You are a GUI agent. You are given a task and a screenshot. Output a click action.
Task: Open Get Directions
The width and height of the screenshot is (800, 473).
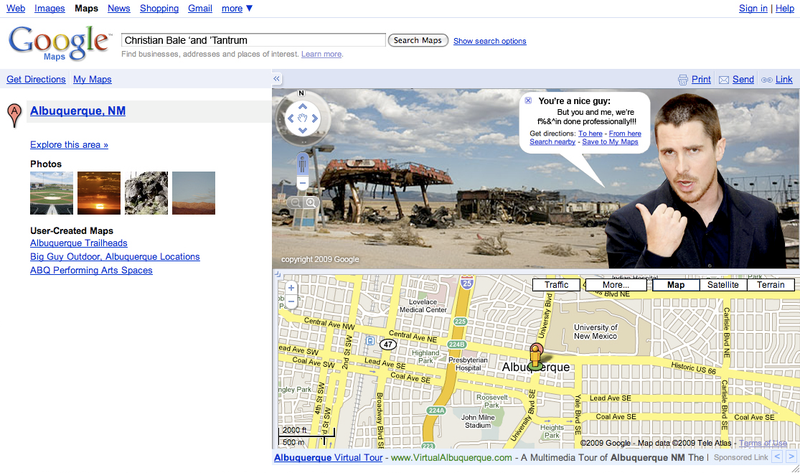36,79
